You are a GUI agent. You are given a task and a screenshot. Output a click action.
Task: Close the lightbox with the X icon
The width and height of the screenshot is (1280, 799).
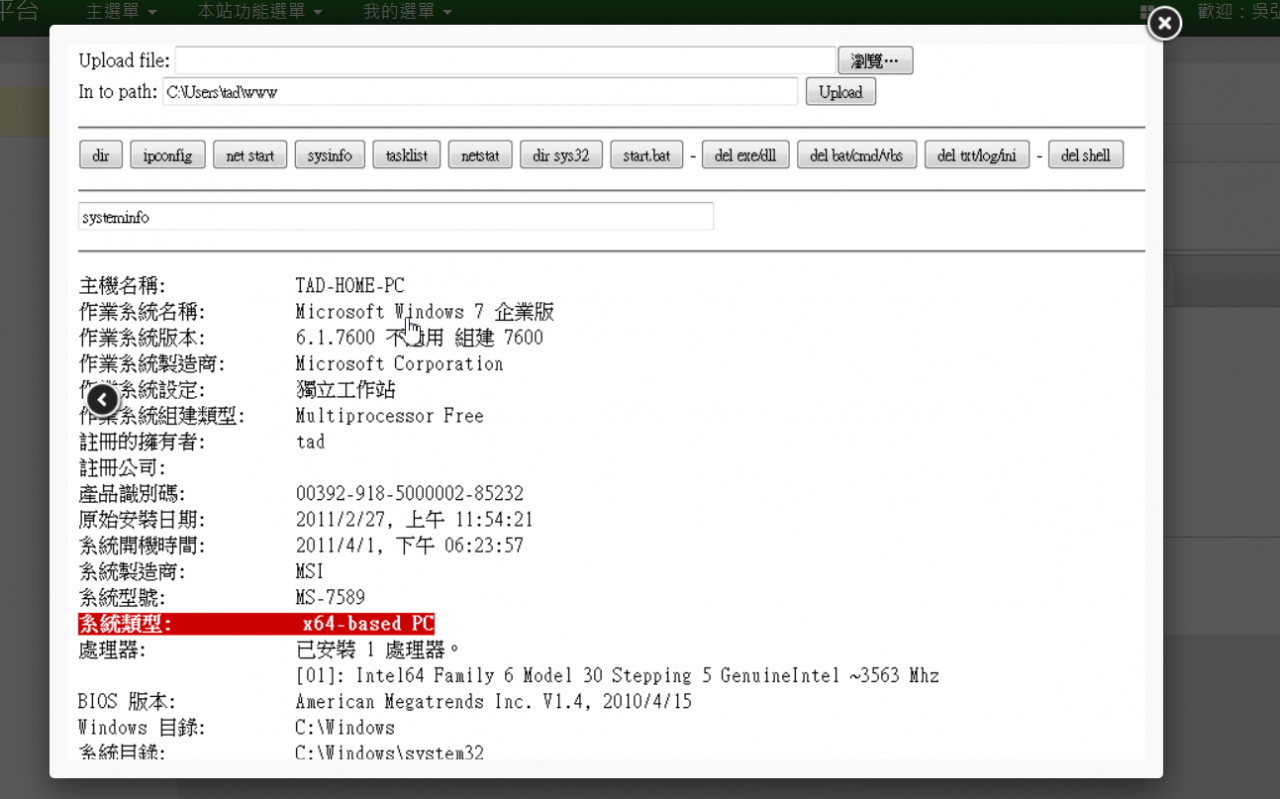click(1164, 23)
